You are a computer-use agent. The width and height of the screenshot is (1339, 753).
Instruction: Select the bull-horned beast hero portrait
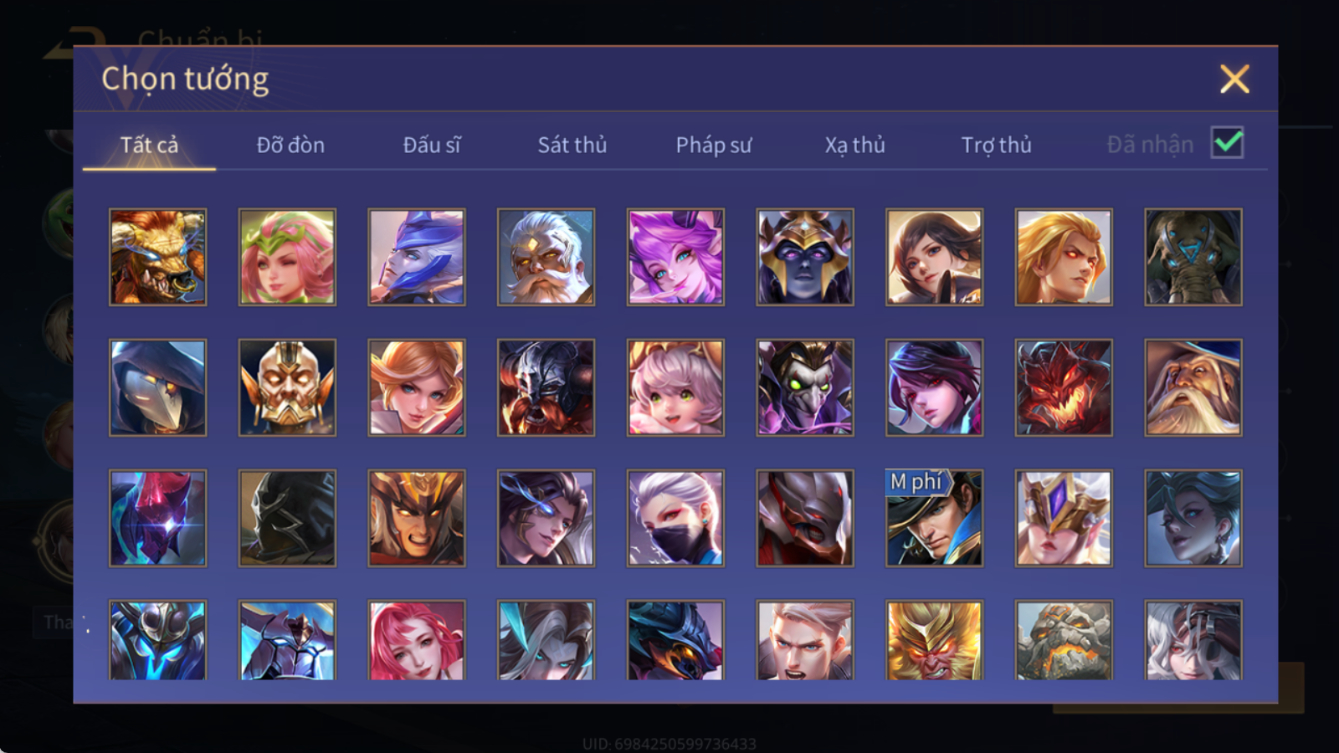[158, 257]
